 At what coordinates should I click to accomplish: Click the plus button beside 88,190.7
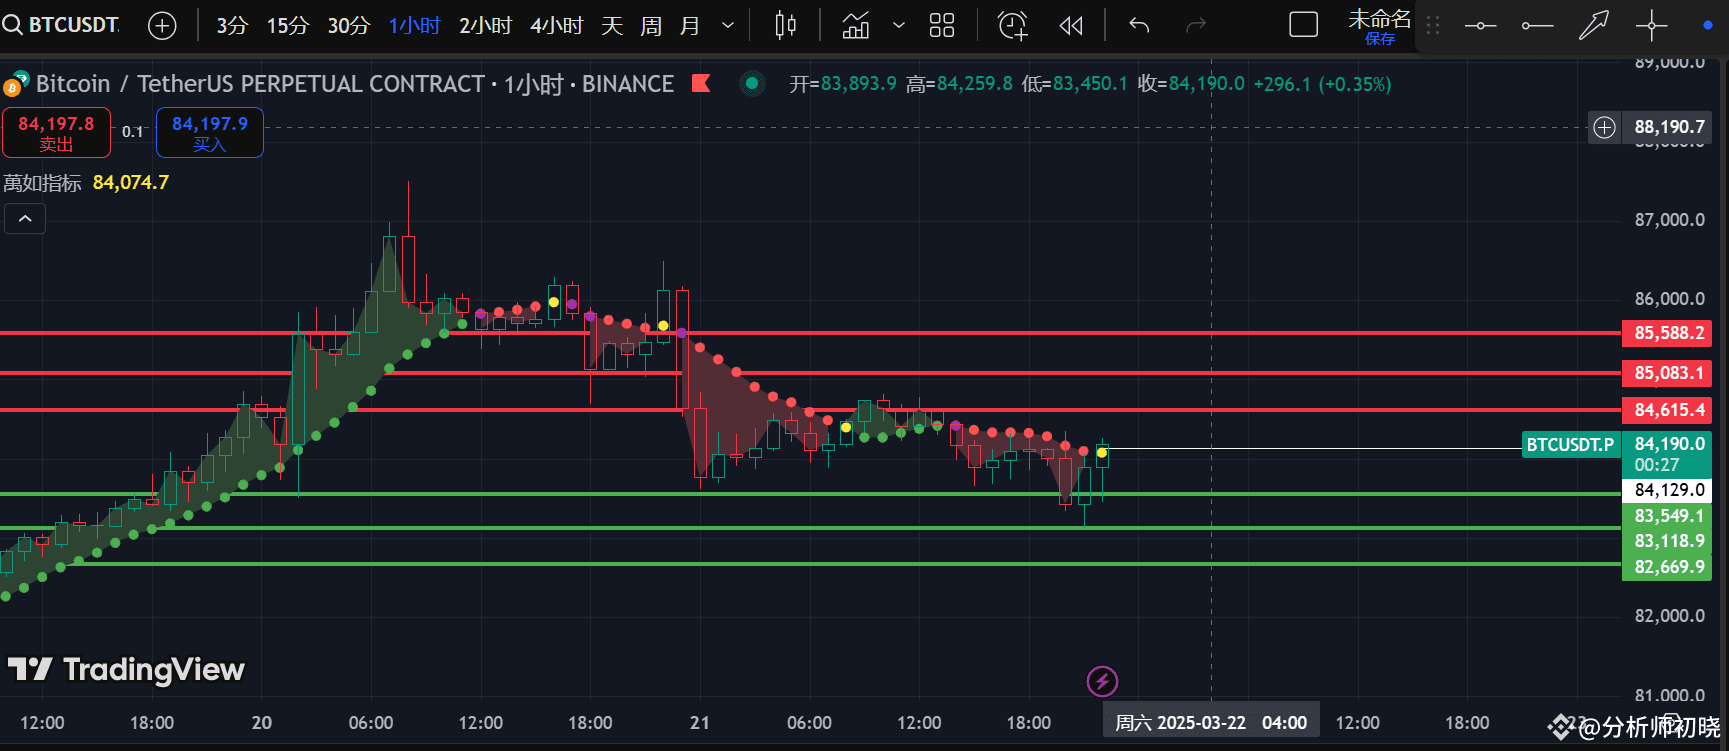pos(1605,127)
